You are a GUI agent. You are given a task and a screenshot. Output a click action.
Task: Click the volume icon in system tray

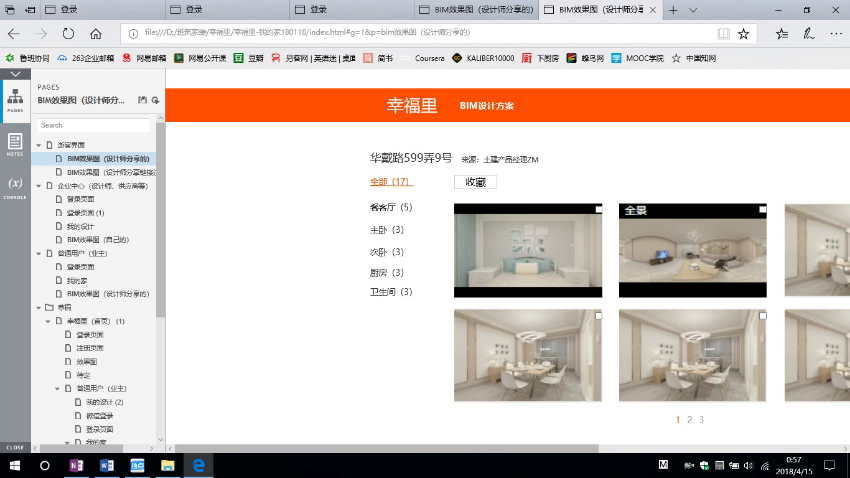coord(749,466)
